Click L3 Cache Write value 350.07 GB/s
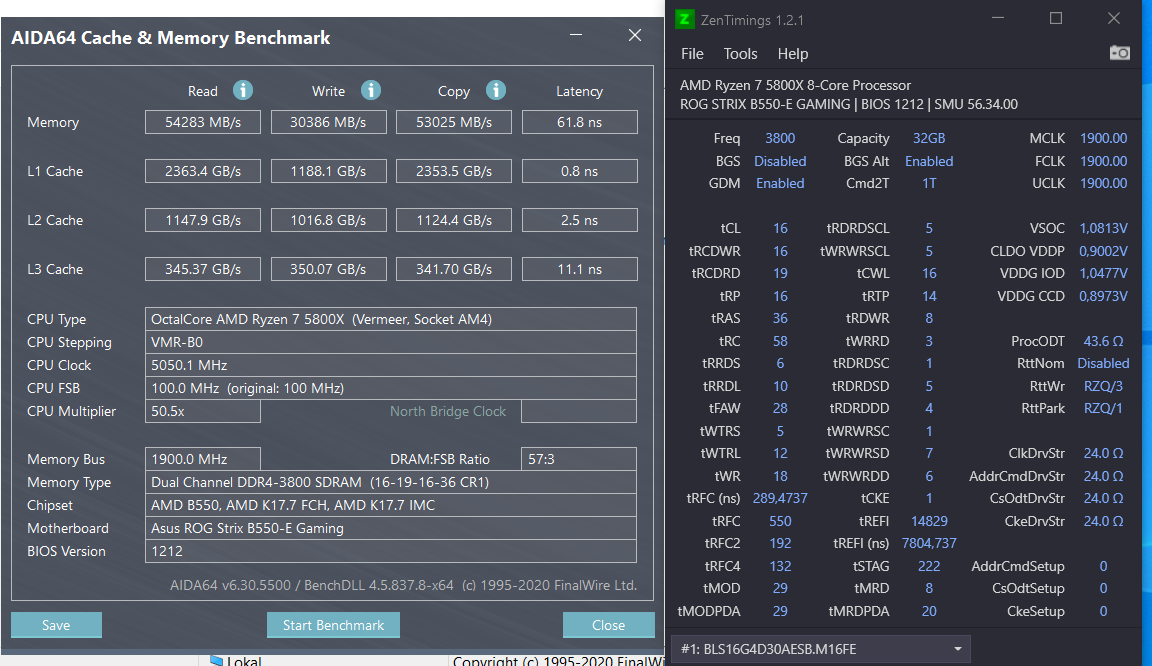This screenshot has width=1152, height=666. [328, 269]
